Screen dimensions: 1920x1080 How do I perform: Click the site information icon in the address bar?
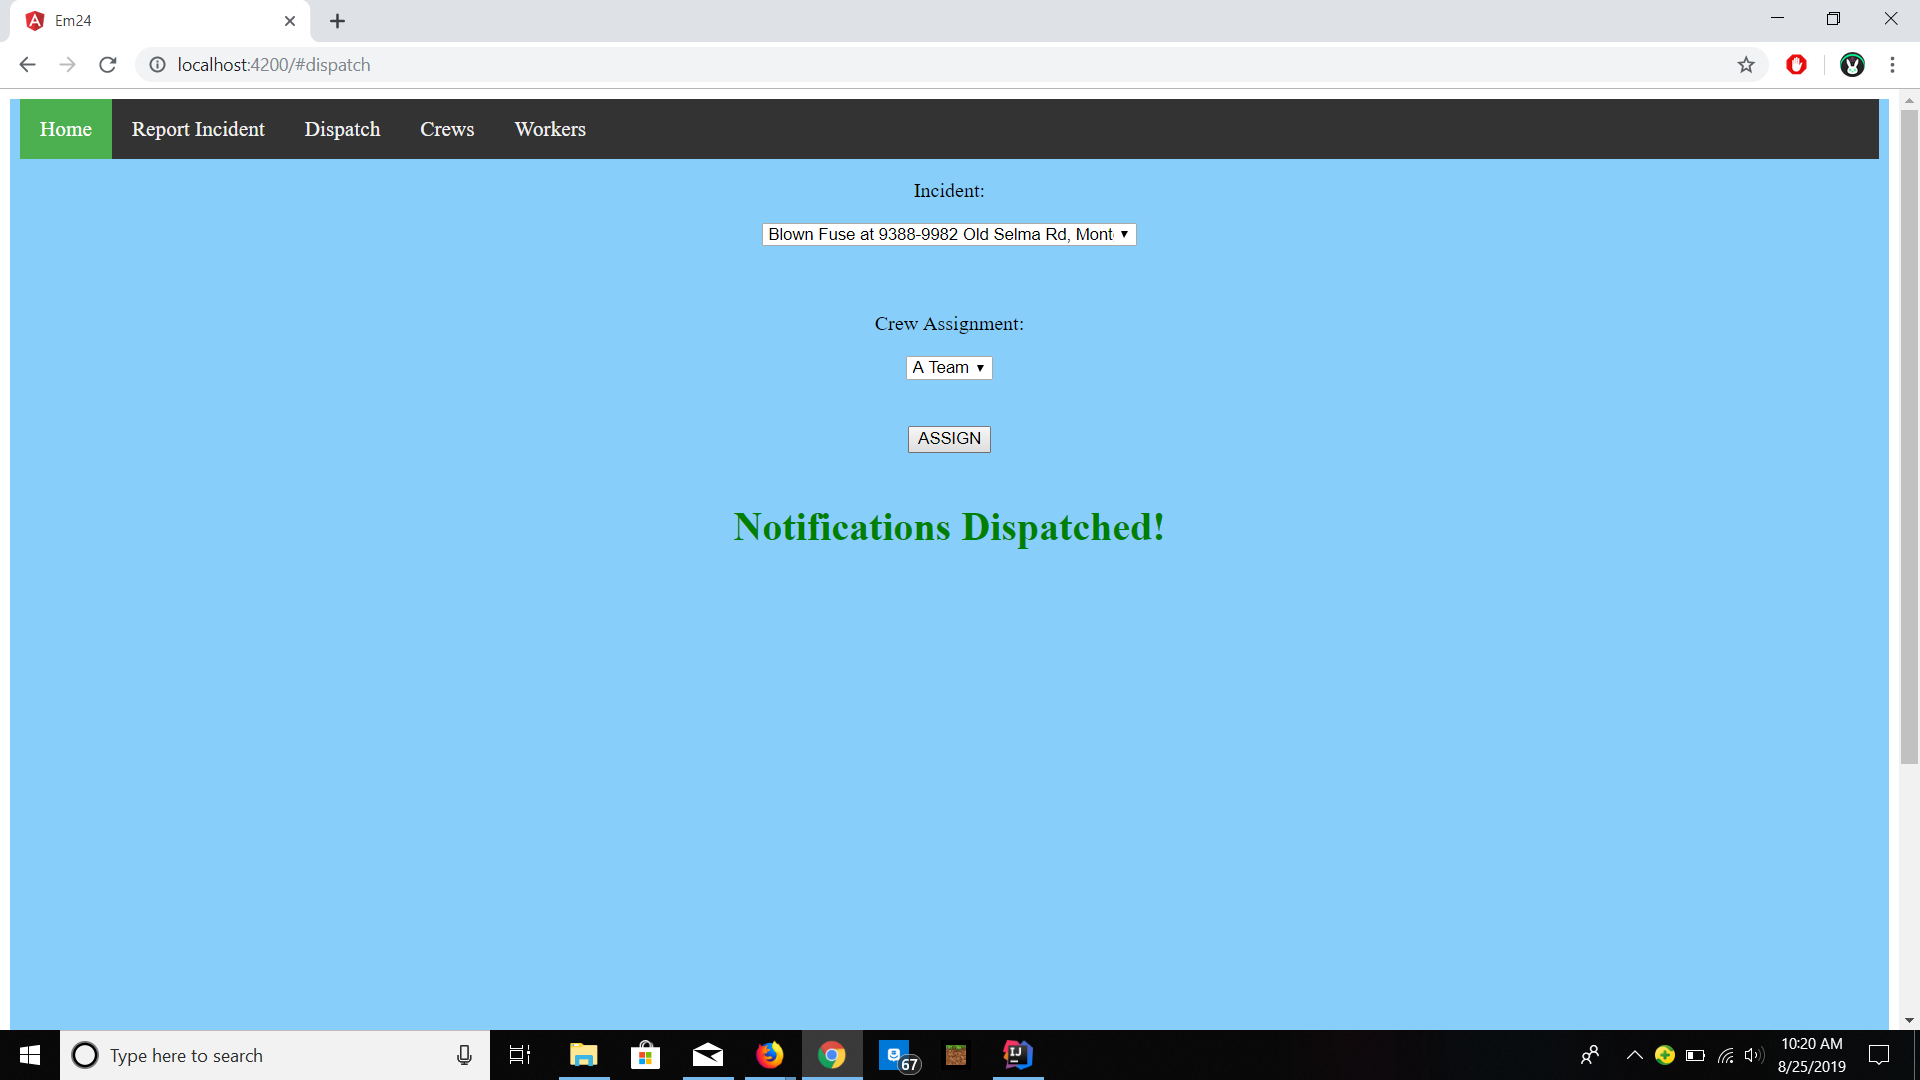coord(157,65)
